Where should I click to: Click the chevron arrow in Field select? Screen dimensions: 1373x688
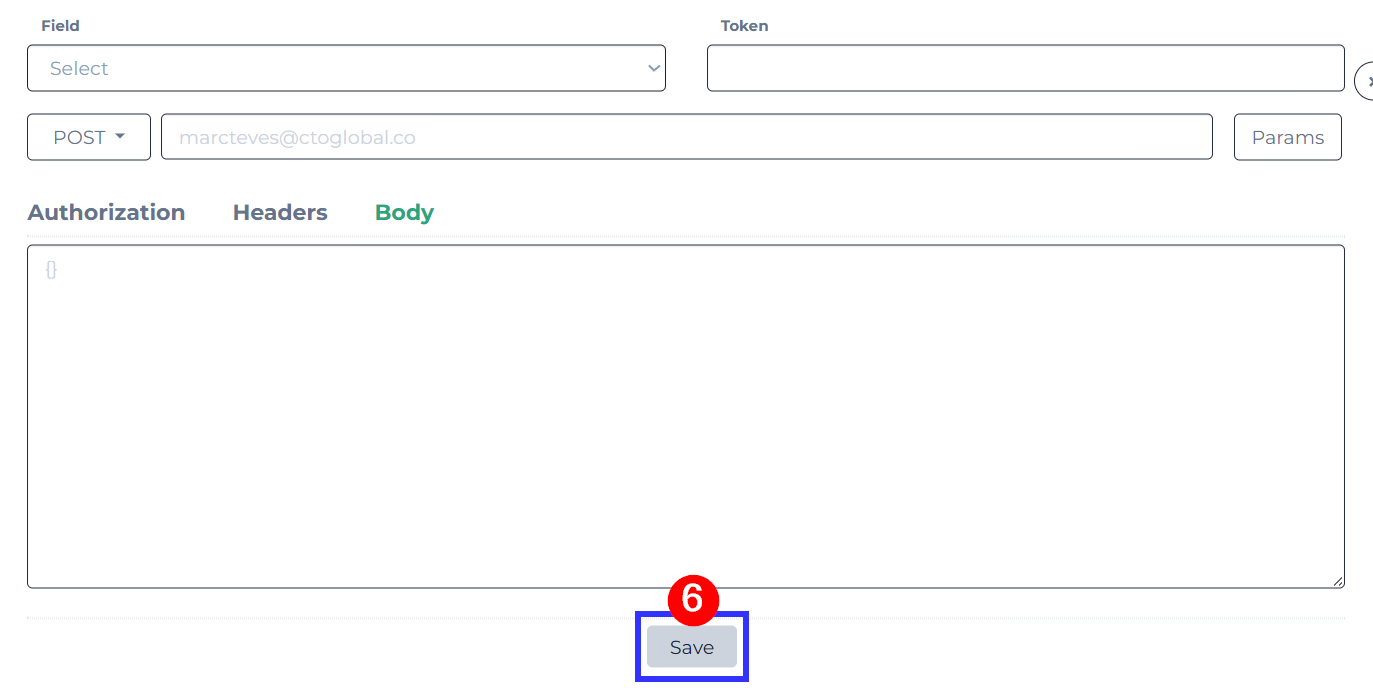654,68
